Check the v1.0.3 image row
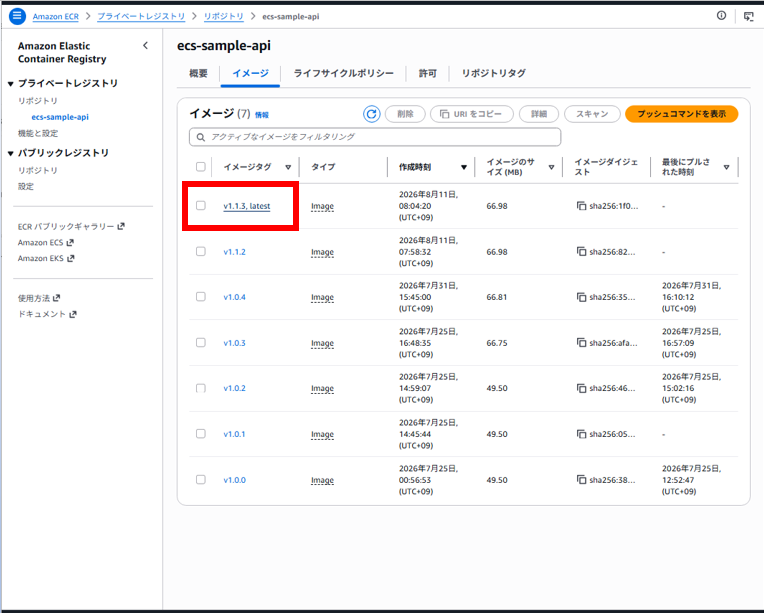 (x=201, y=342)
